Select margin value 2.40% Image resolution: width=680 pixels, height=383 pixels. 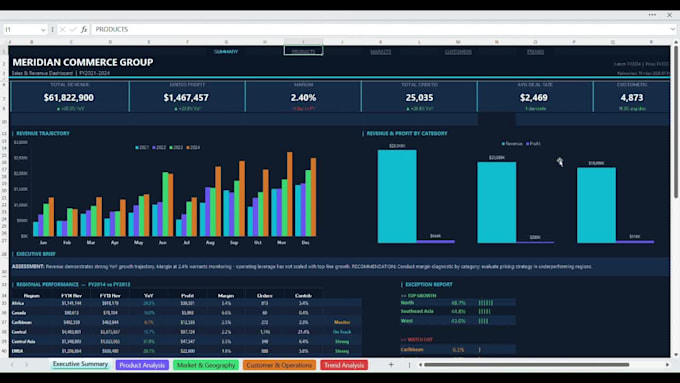click(x=303, y=98)
